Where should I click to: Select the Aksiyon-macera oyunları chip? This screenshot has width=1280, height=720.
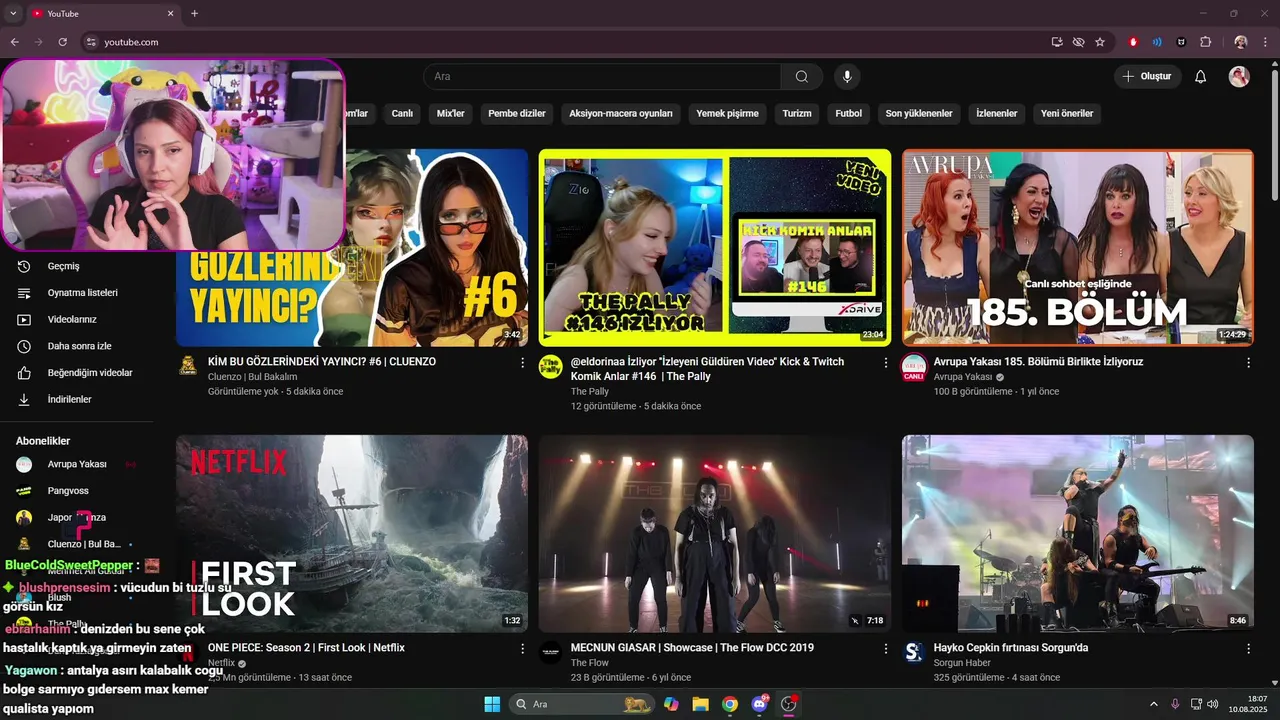621,113
